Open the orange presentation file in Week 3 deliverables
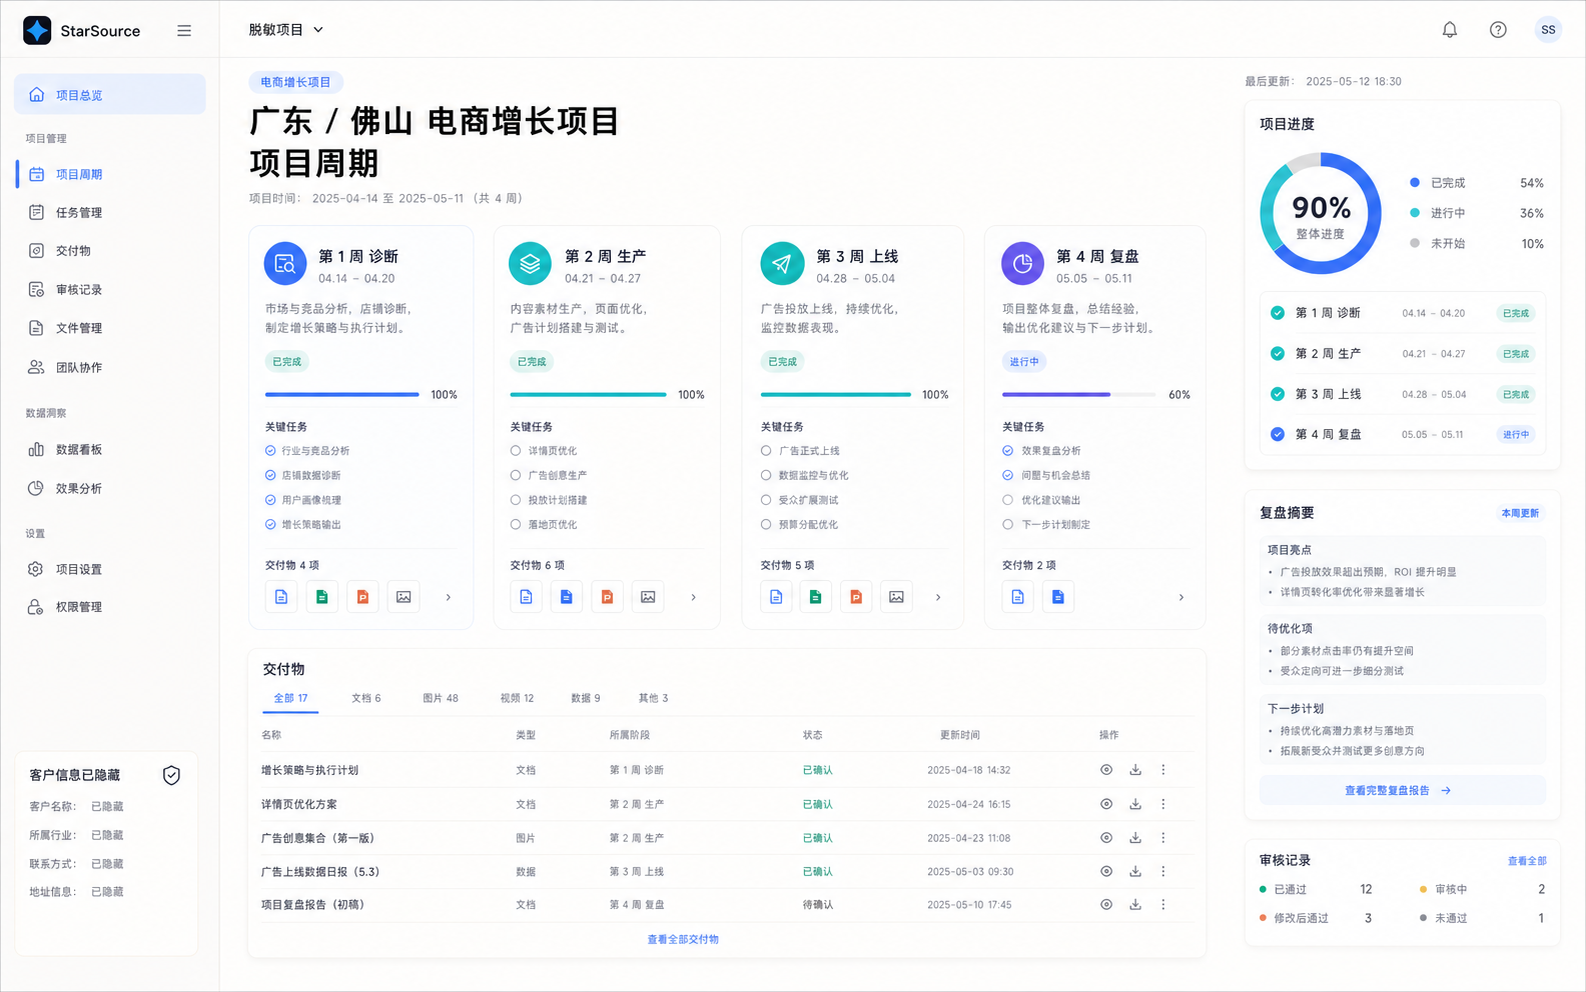This screenshot has width=1586, height=992. [x=856, y=597]
